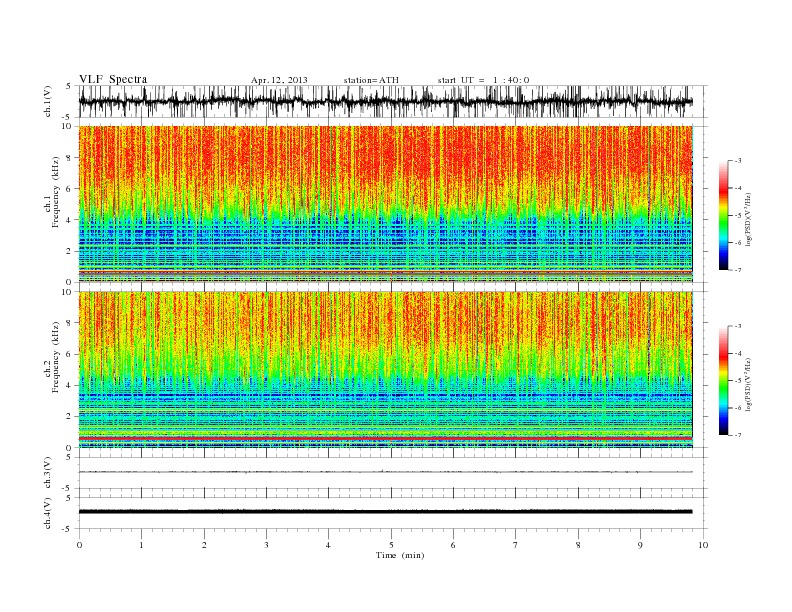The height and width of the screenshot is (612, 792).
Task: Click the ch.2 spectrogram "6" kHz tick label
Action: coord(69,354)
